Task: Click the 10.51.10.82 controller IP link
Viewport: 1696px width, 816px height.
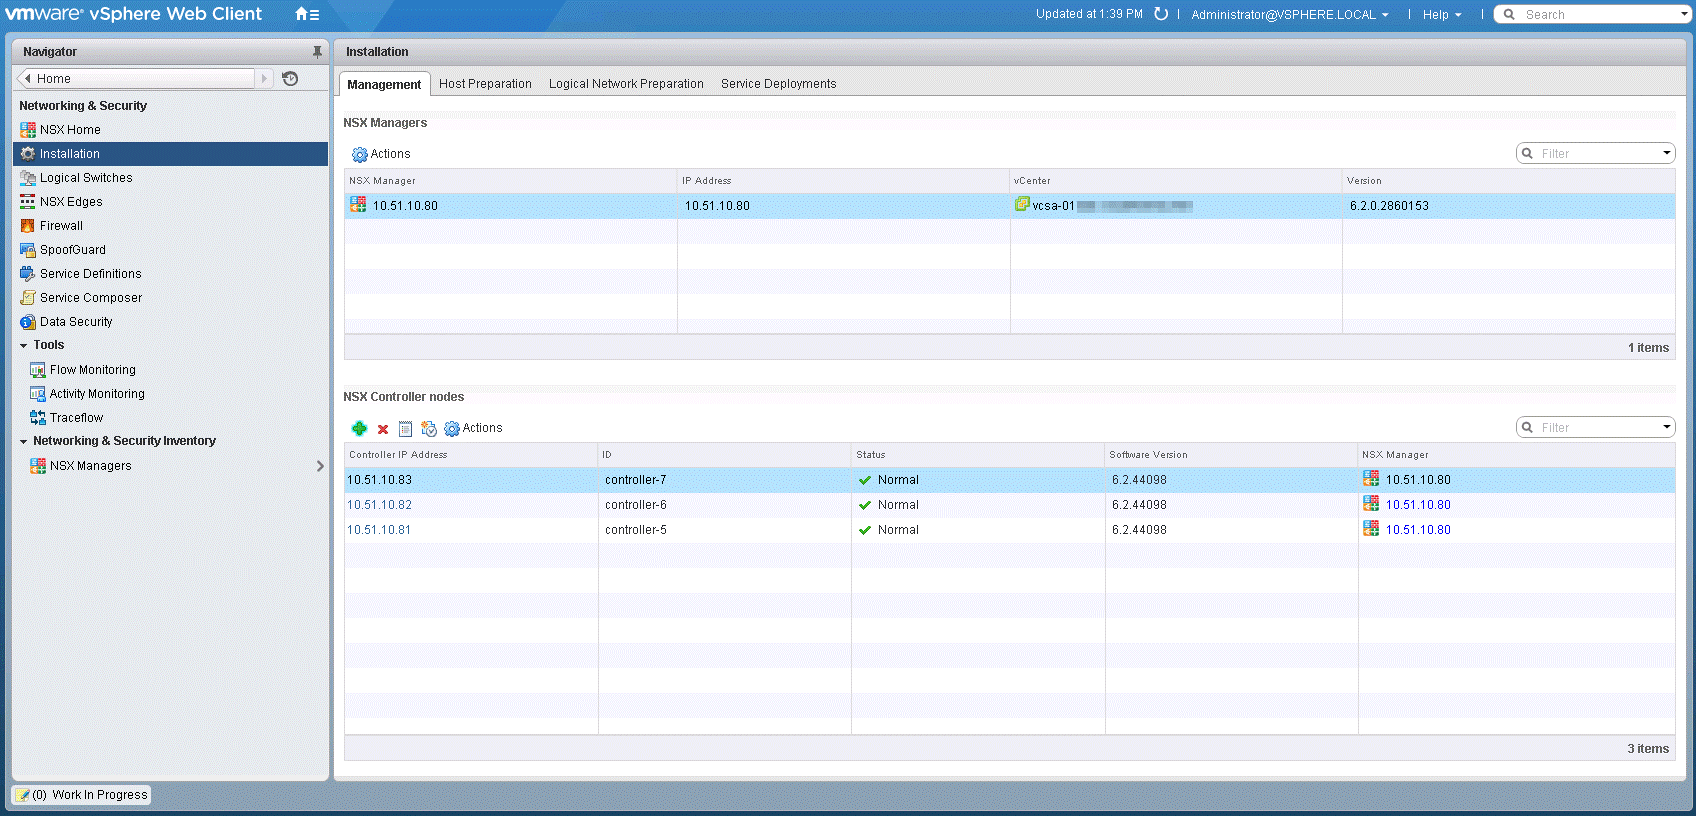Action: 379,505
